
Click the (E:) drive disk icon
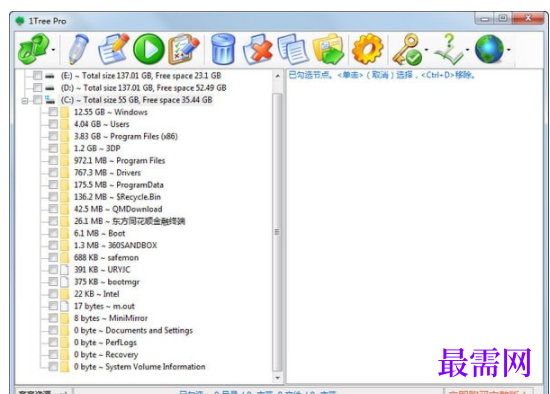[x=50, y=76]
